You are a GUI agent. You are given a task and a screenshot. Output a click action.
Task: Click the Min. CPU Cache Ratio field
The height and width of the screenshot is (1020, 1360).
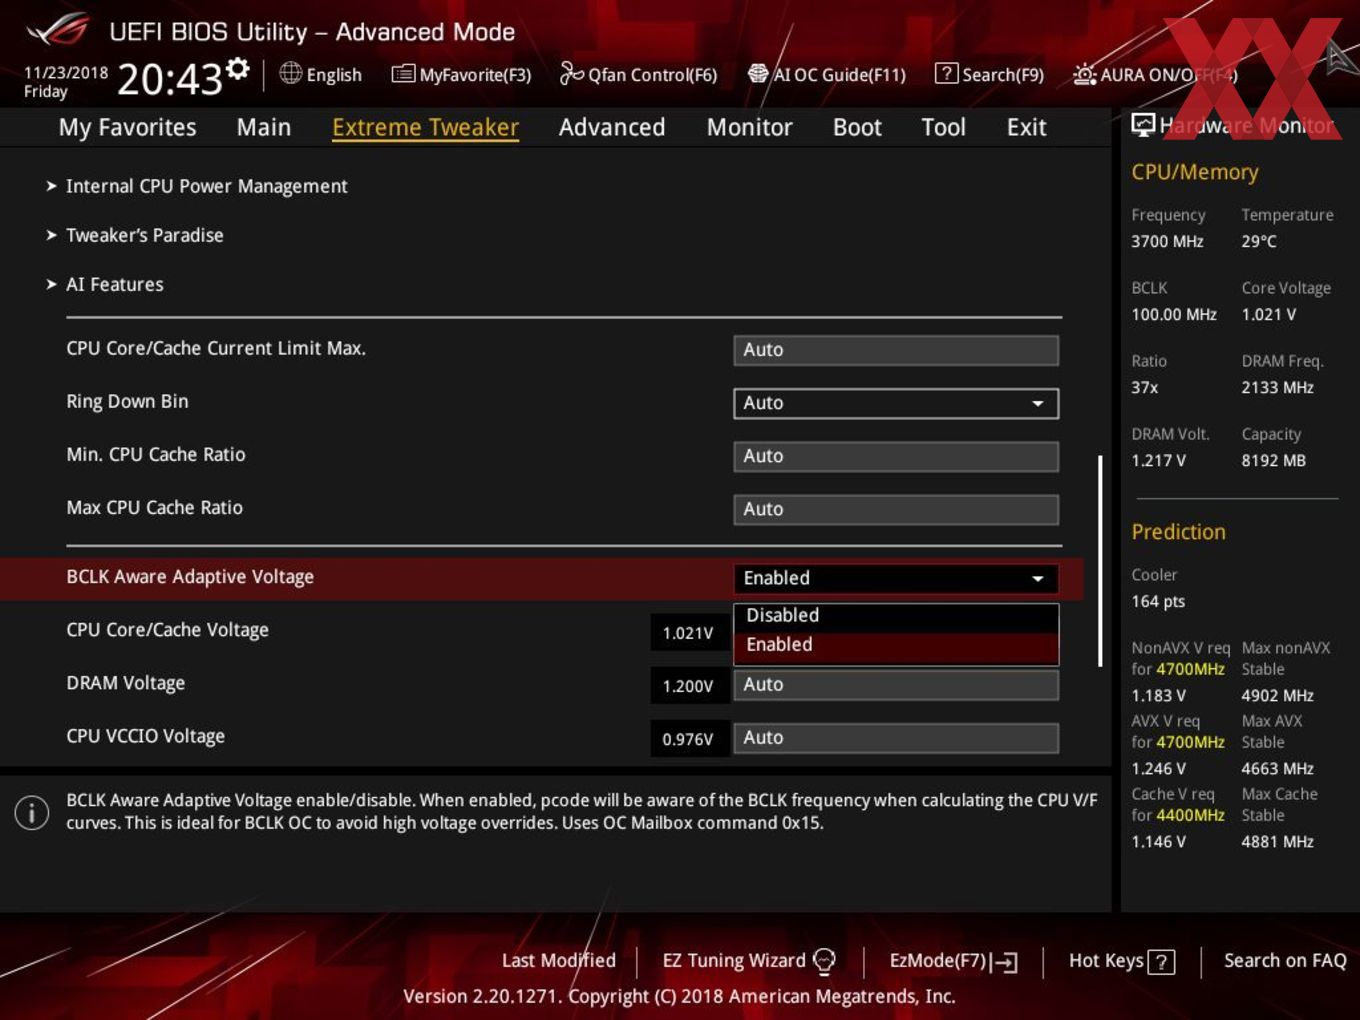[896, 456]
